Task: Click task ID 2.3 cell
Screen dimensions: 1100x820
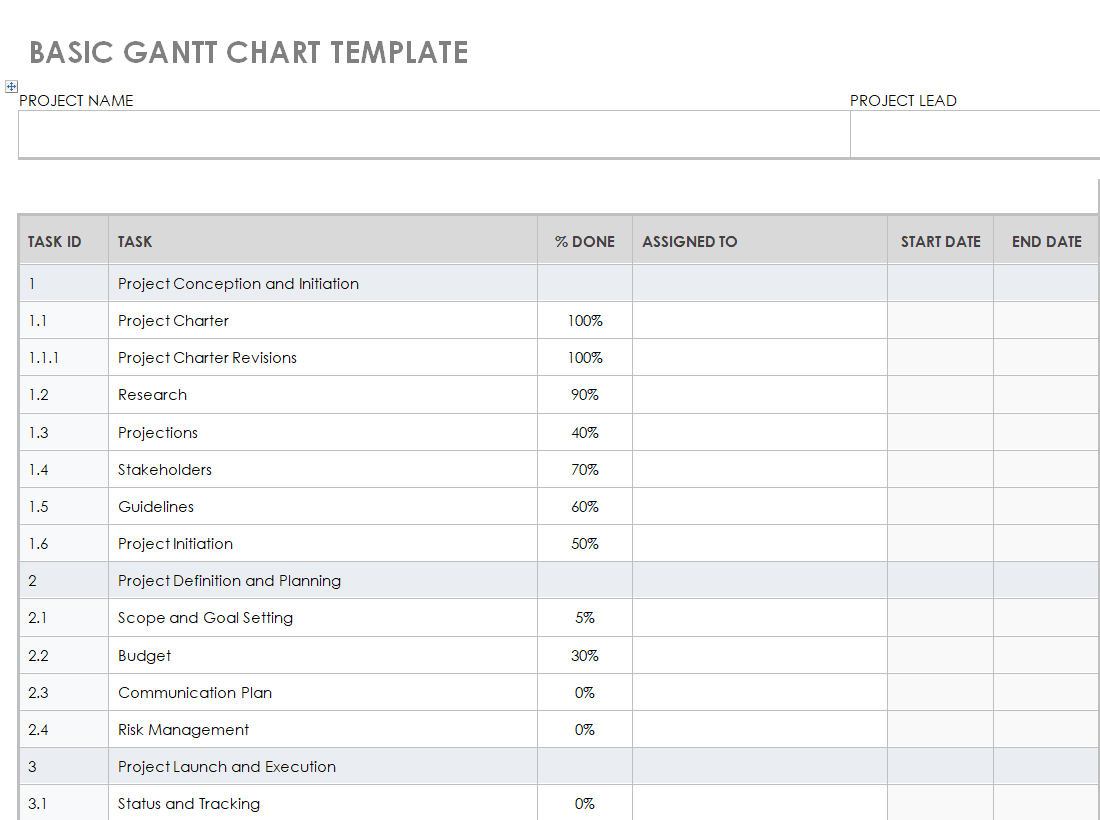Action: click(x=64, y=692)
